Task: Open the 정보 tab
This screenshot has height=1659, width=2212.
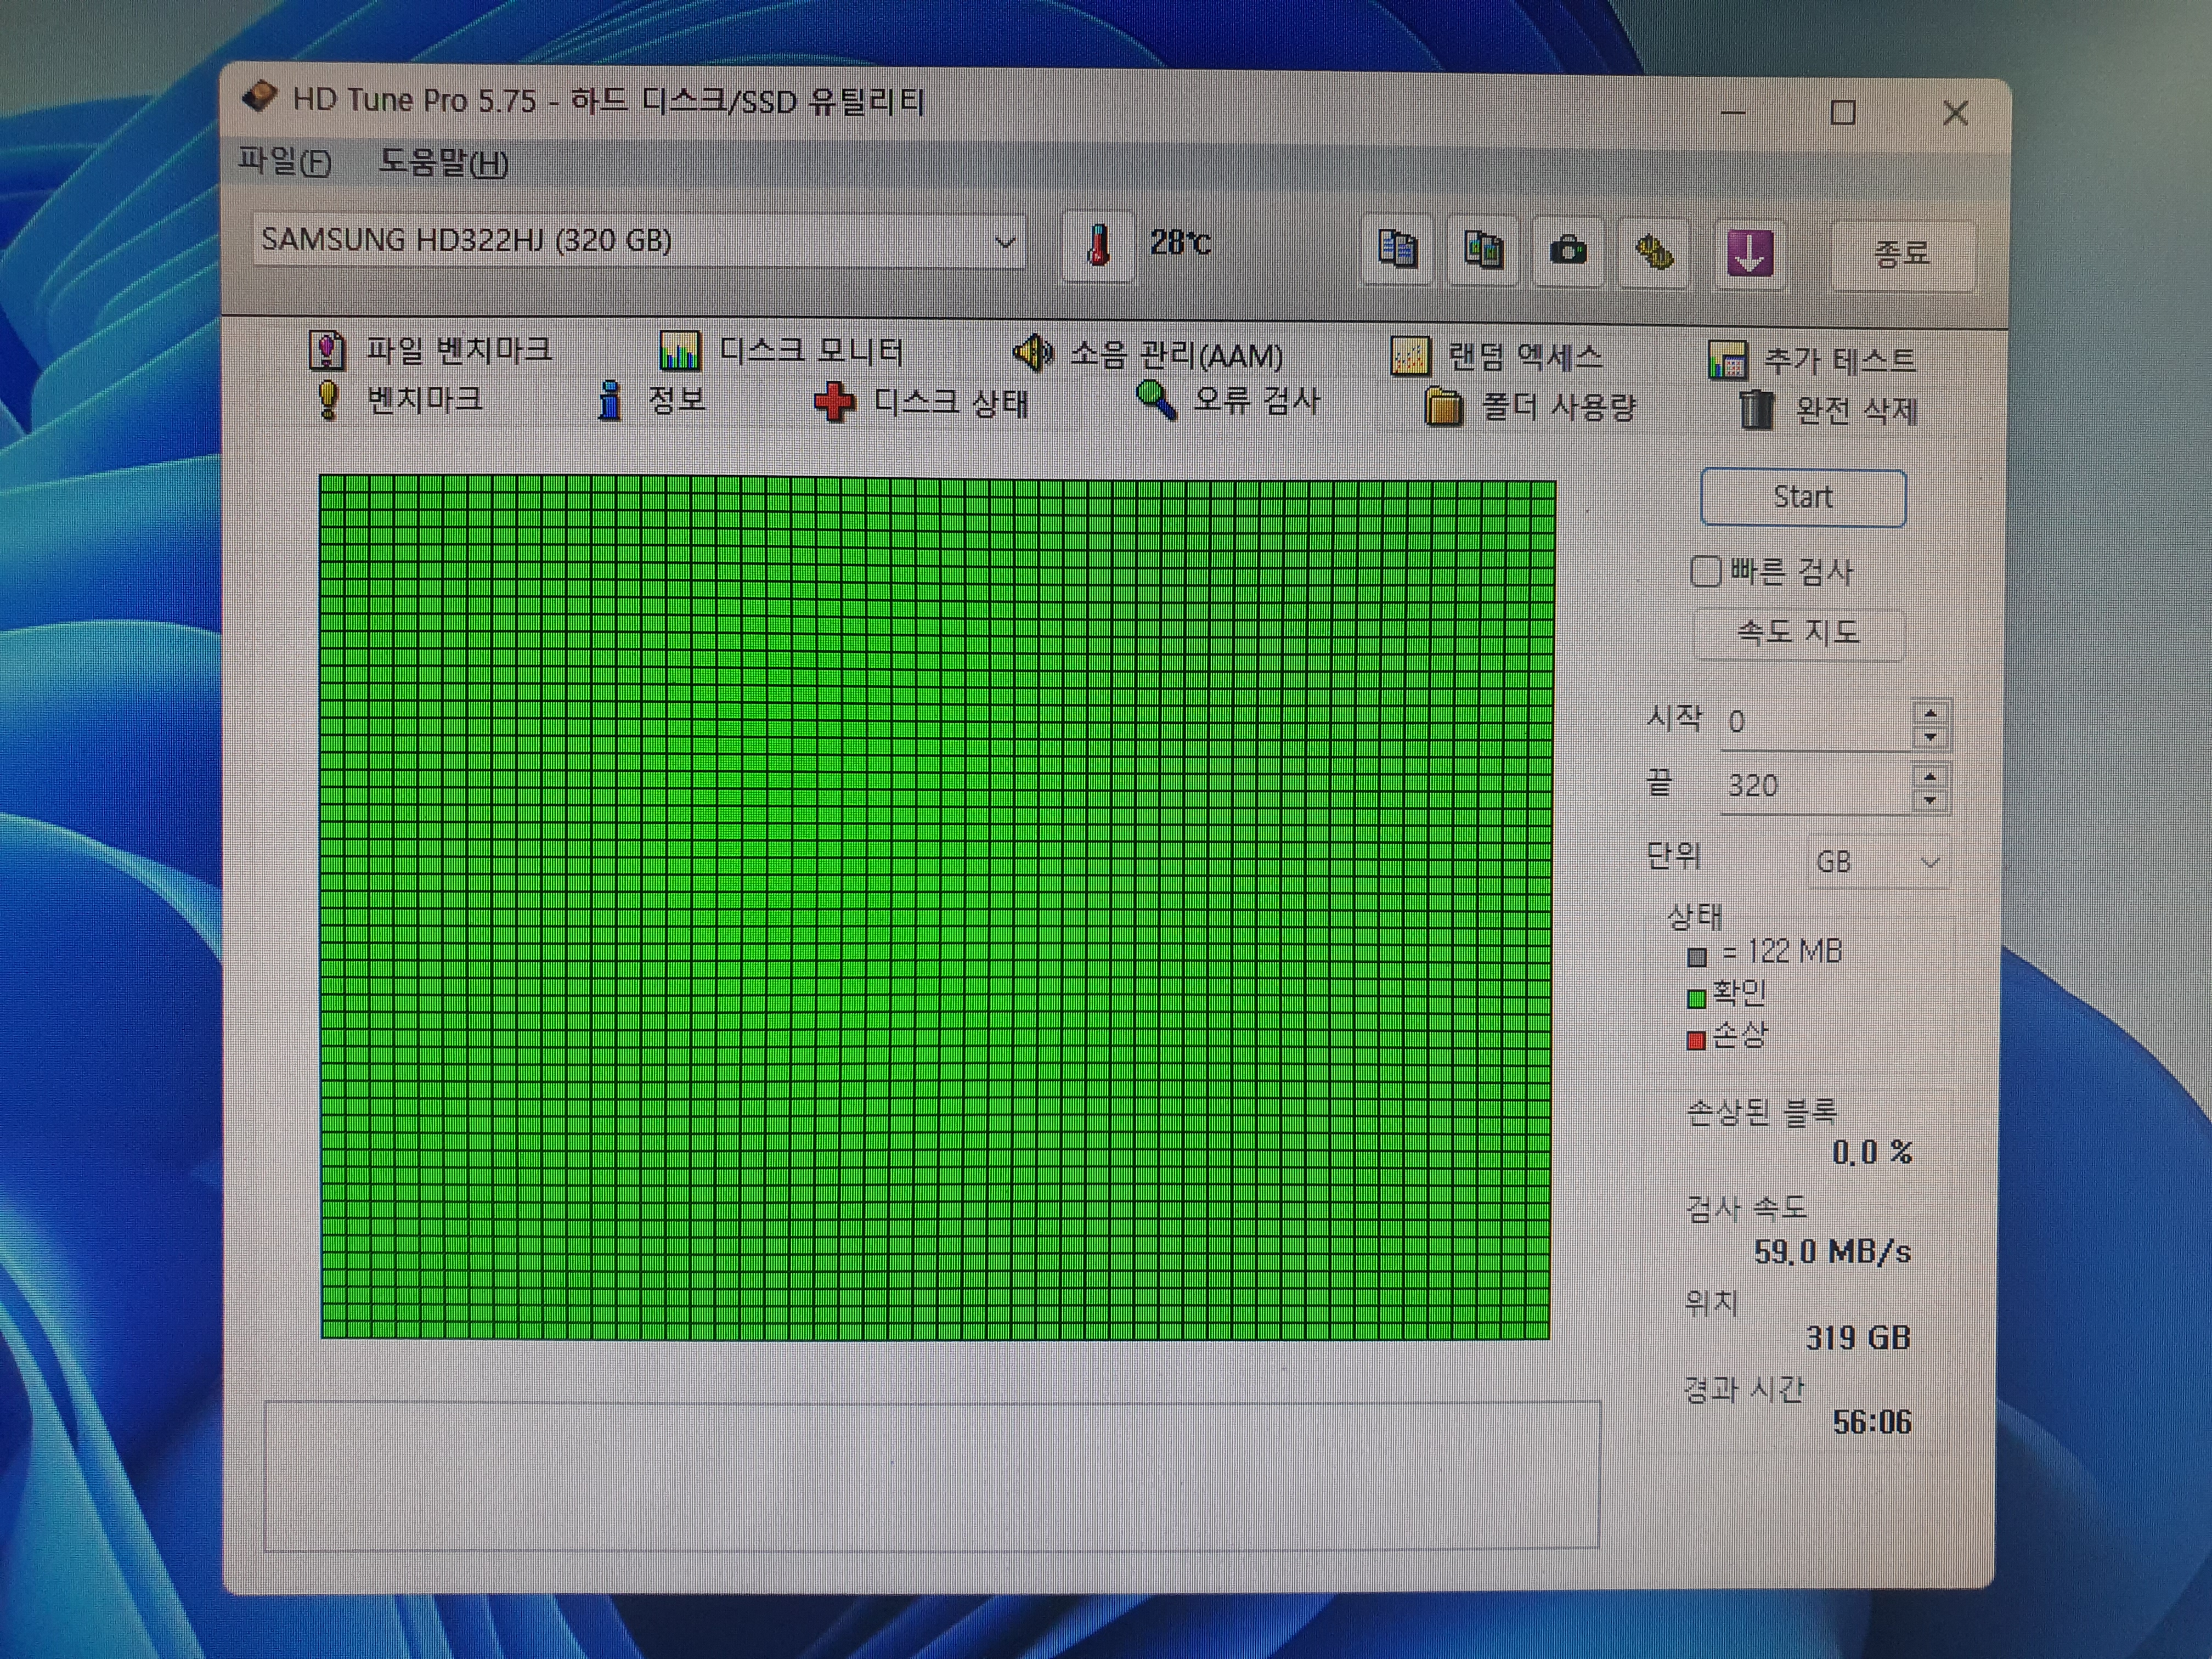Action: click(x=652, y=401)
